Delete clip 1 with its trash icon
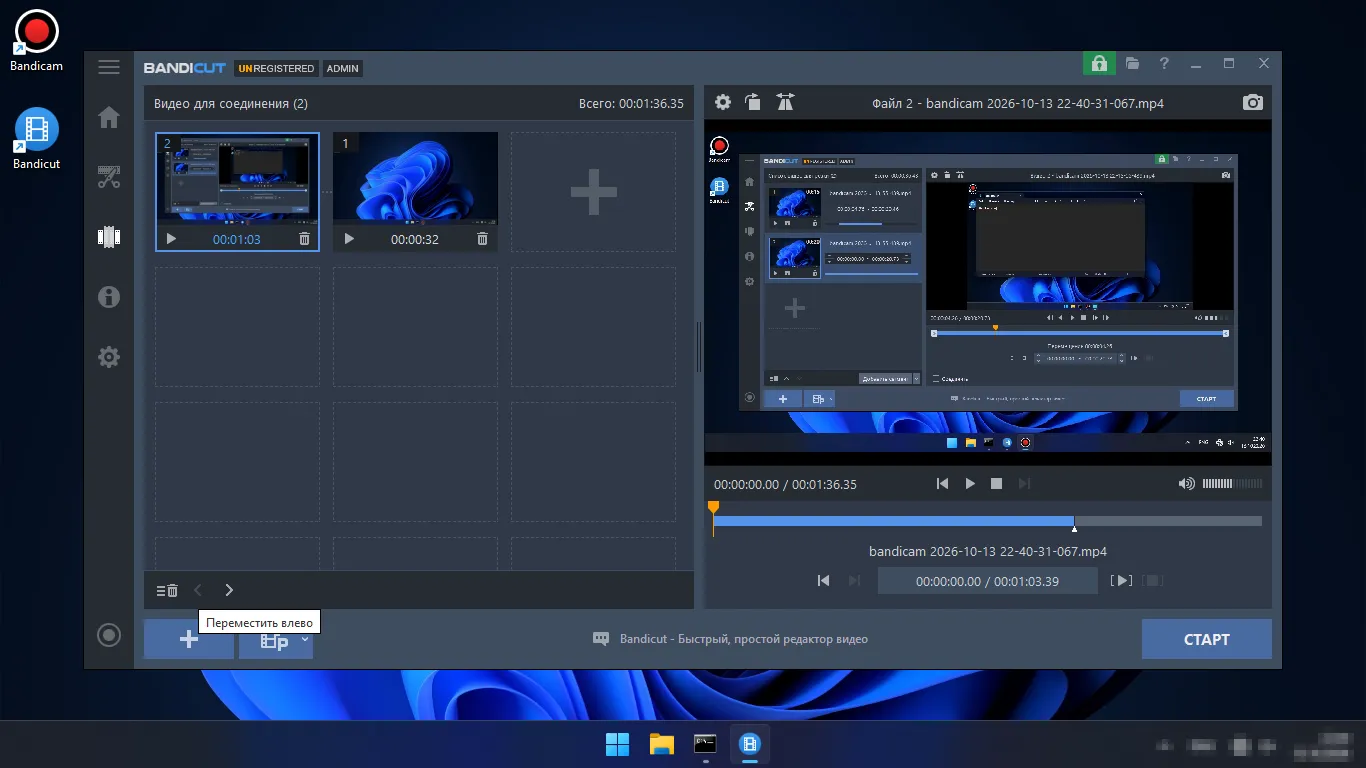The height and width of the screenshot is (768, 1366). pos(482,239)
